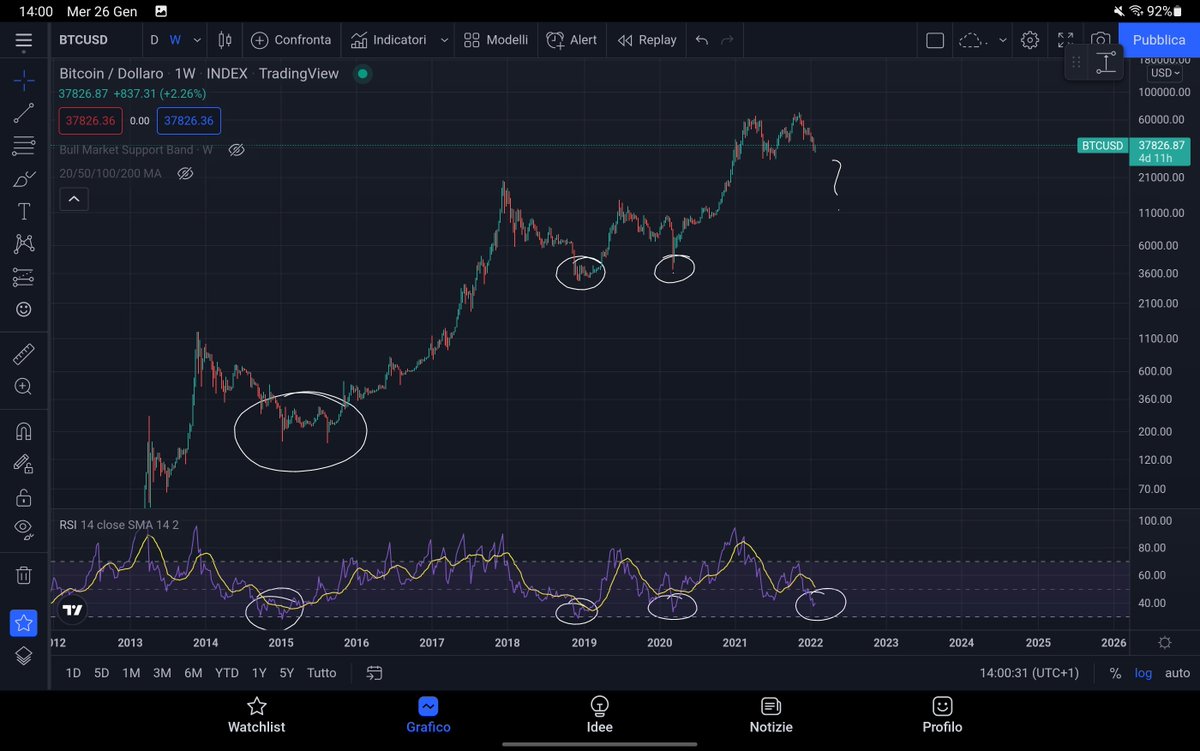Toggle log scale mode
The width and height of the screenshot is (1200, 751).
[x=1143, y=673]
